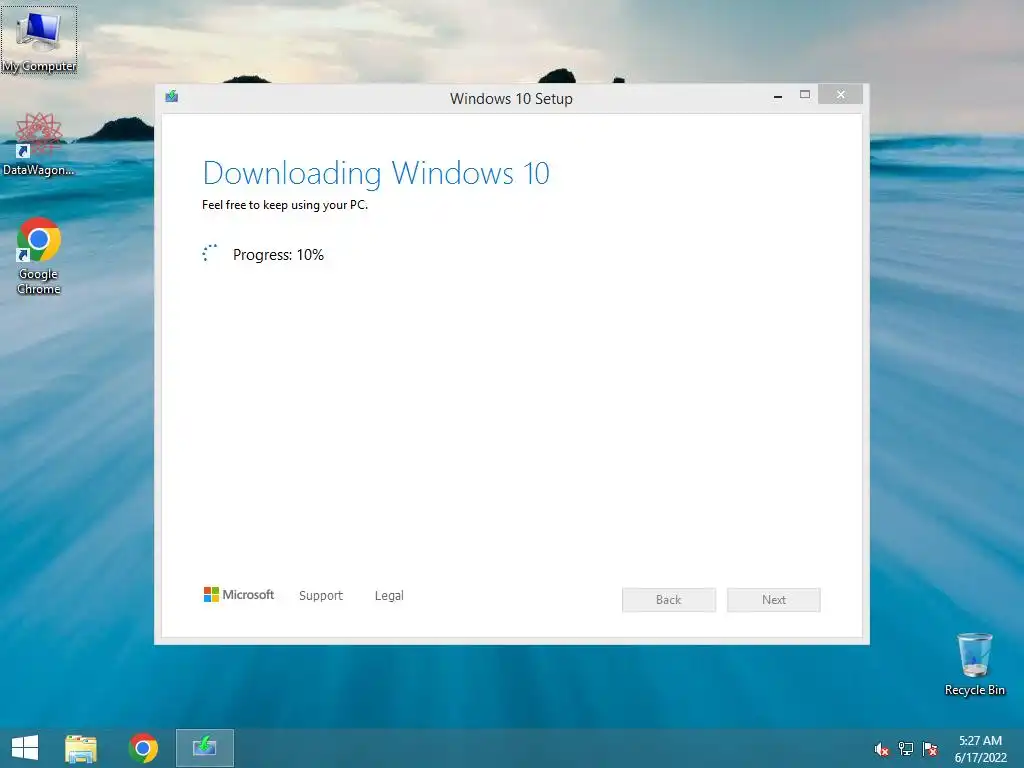Open the Legal link
The image size is (1024, 768).
pos(389,596)
